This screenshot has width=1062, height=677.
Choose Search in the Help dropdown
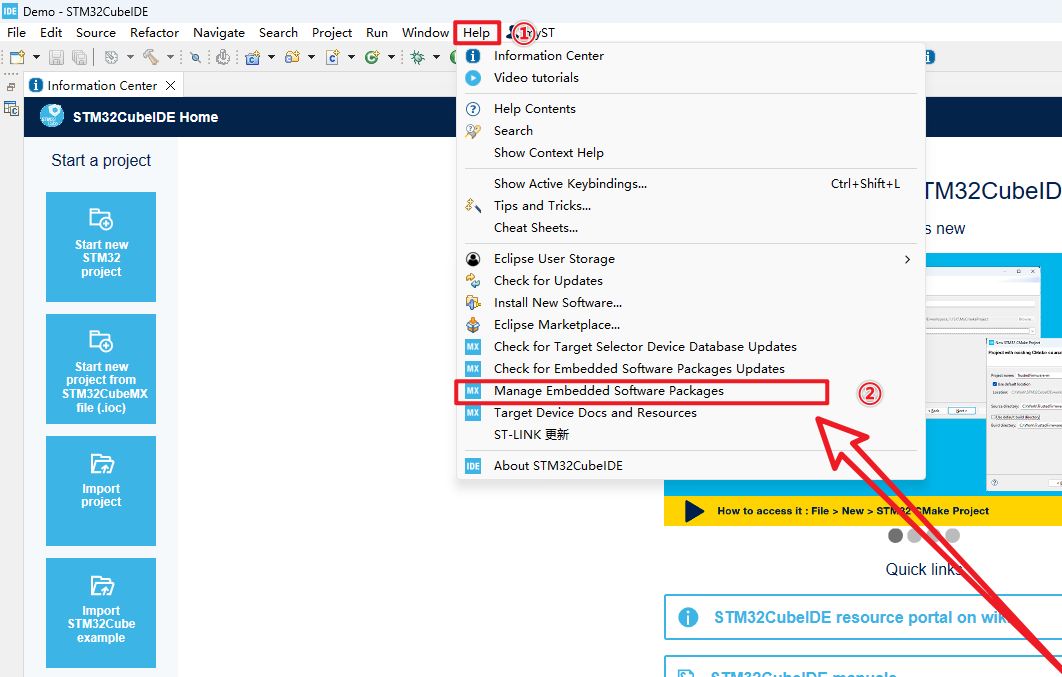[x=691, y=131]
